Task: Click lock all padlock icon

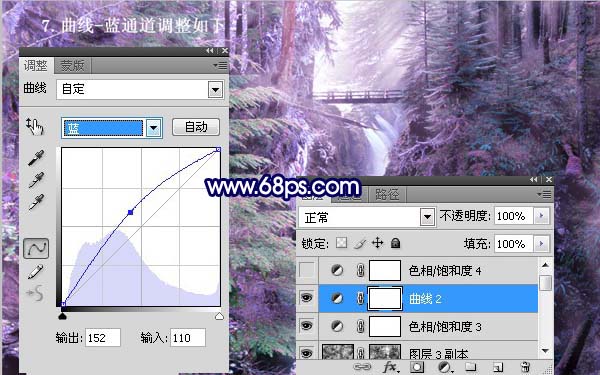Action: pos(396,243)
